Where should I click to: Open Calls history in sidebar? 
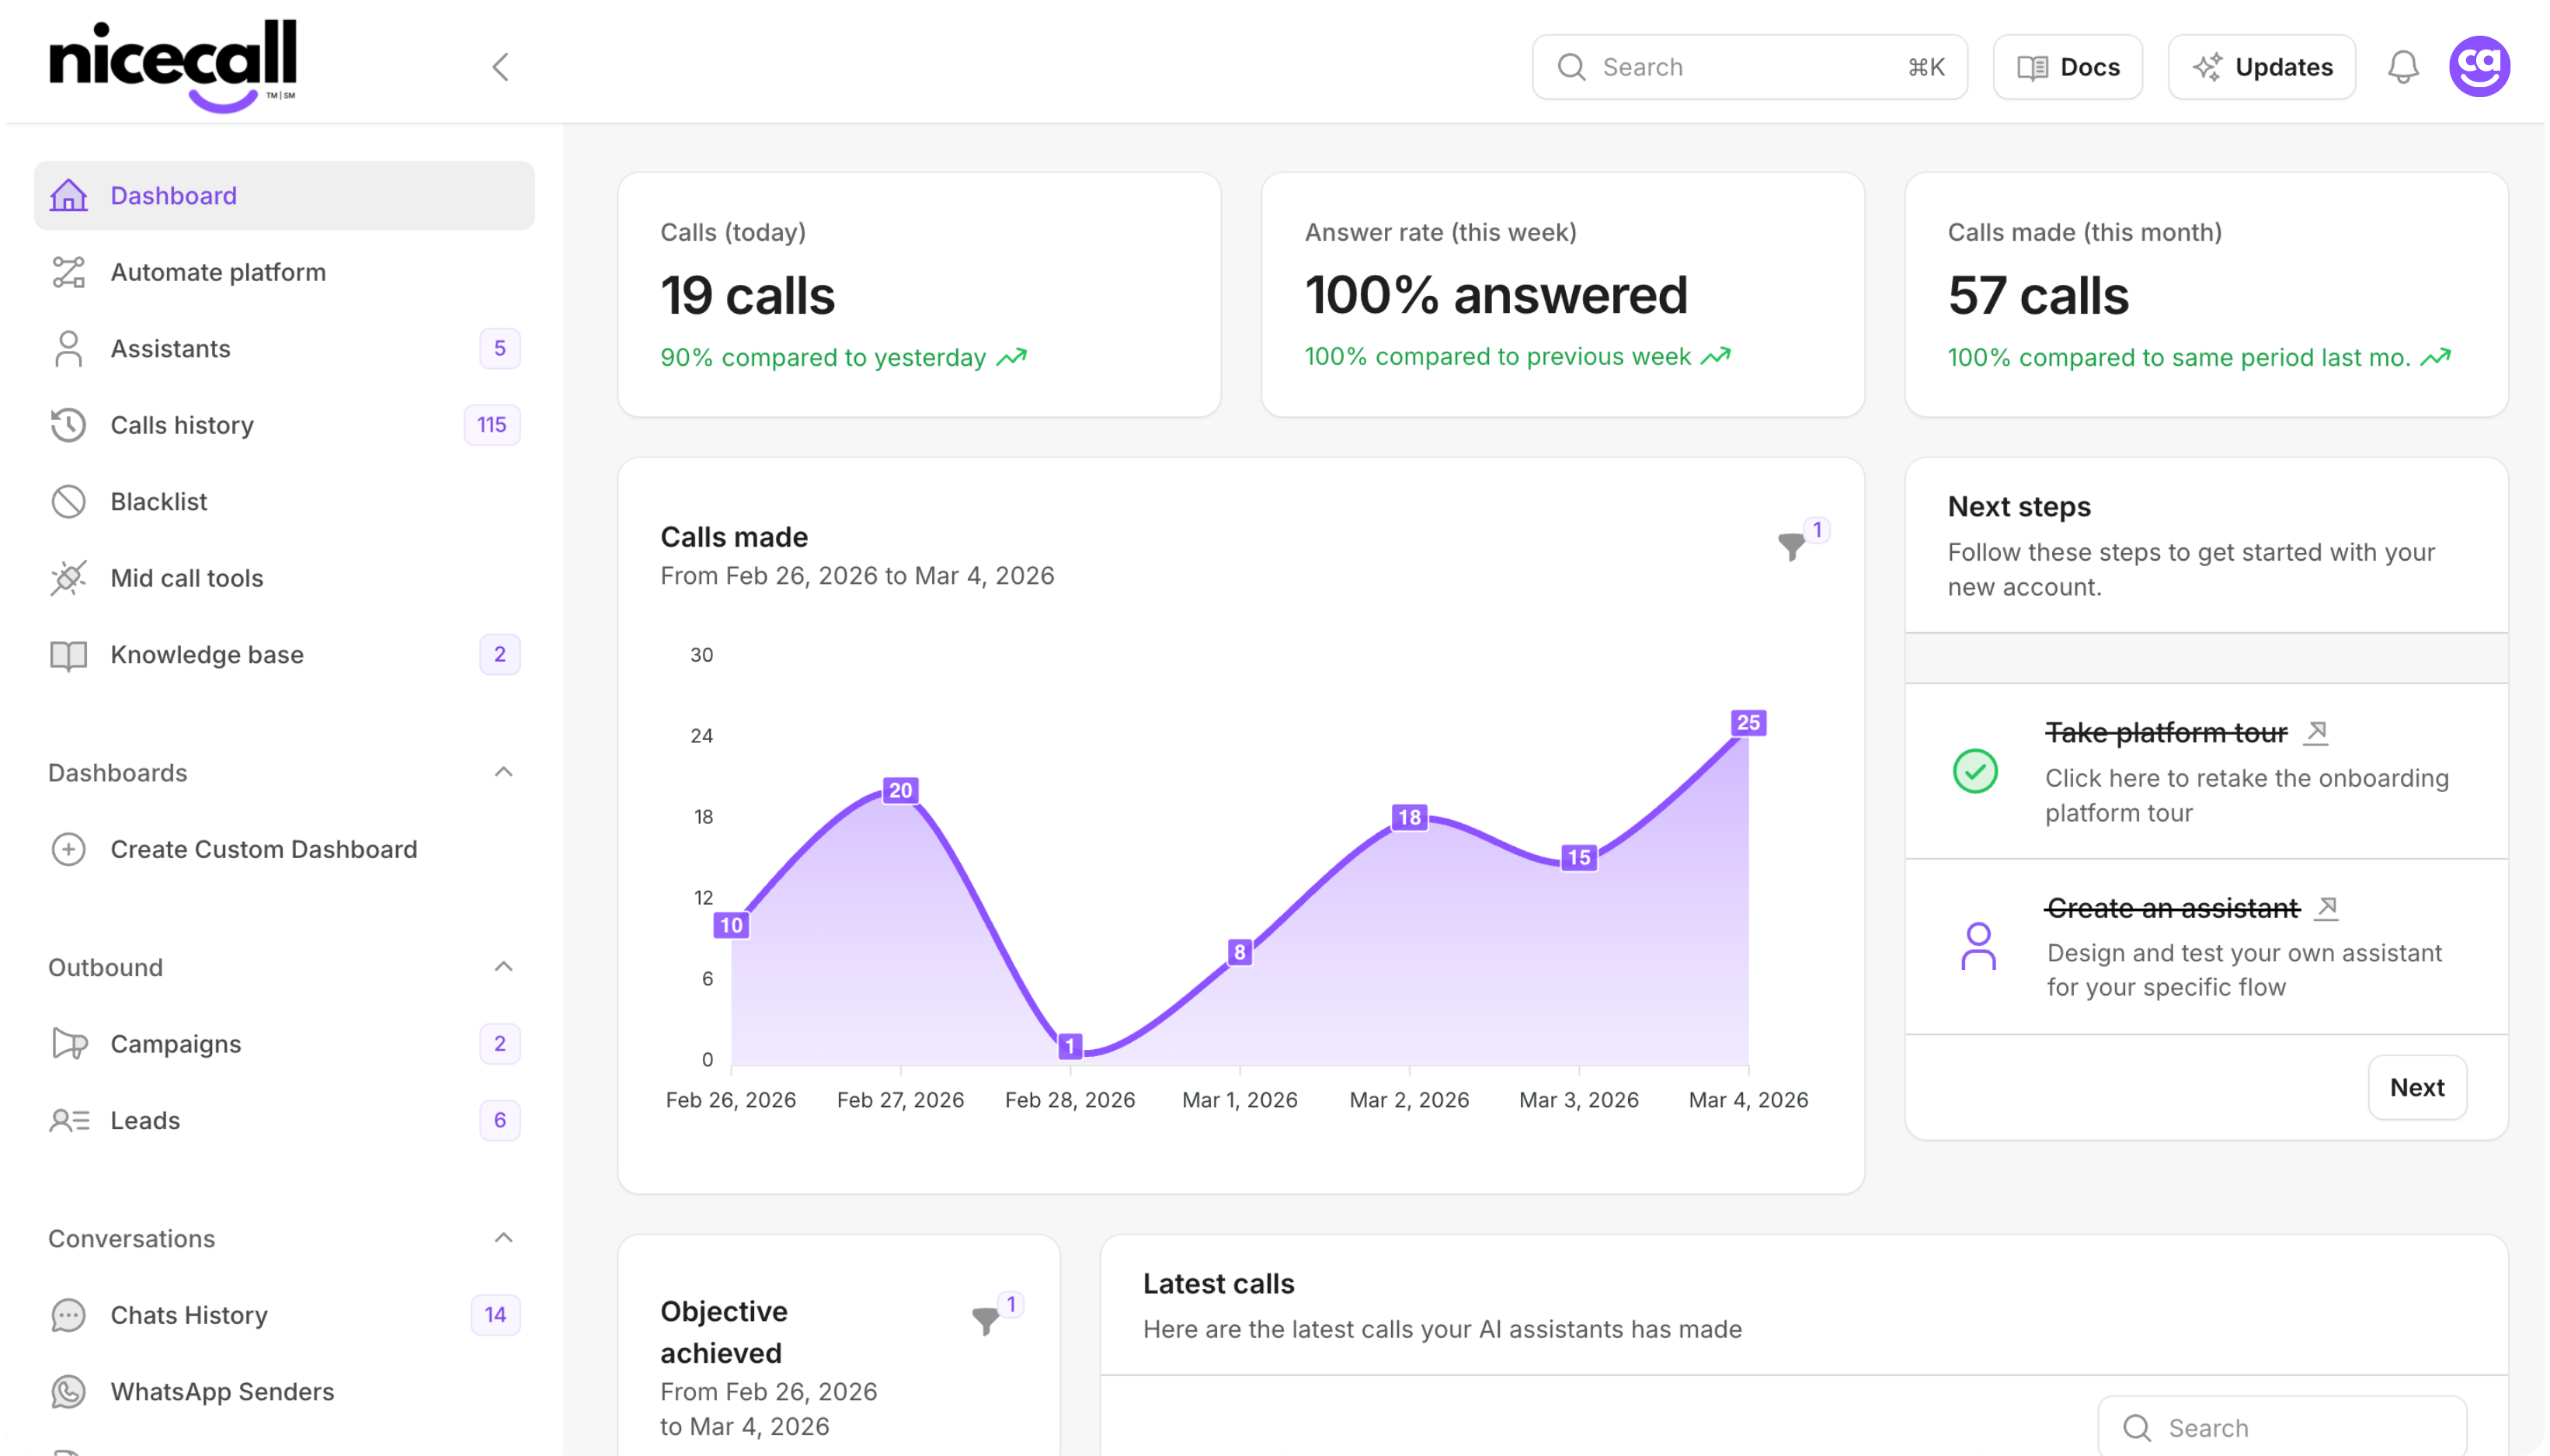182,425
